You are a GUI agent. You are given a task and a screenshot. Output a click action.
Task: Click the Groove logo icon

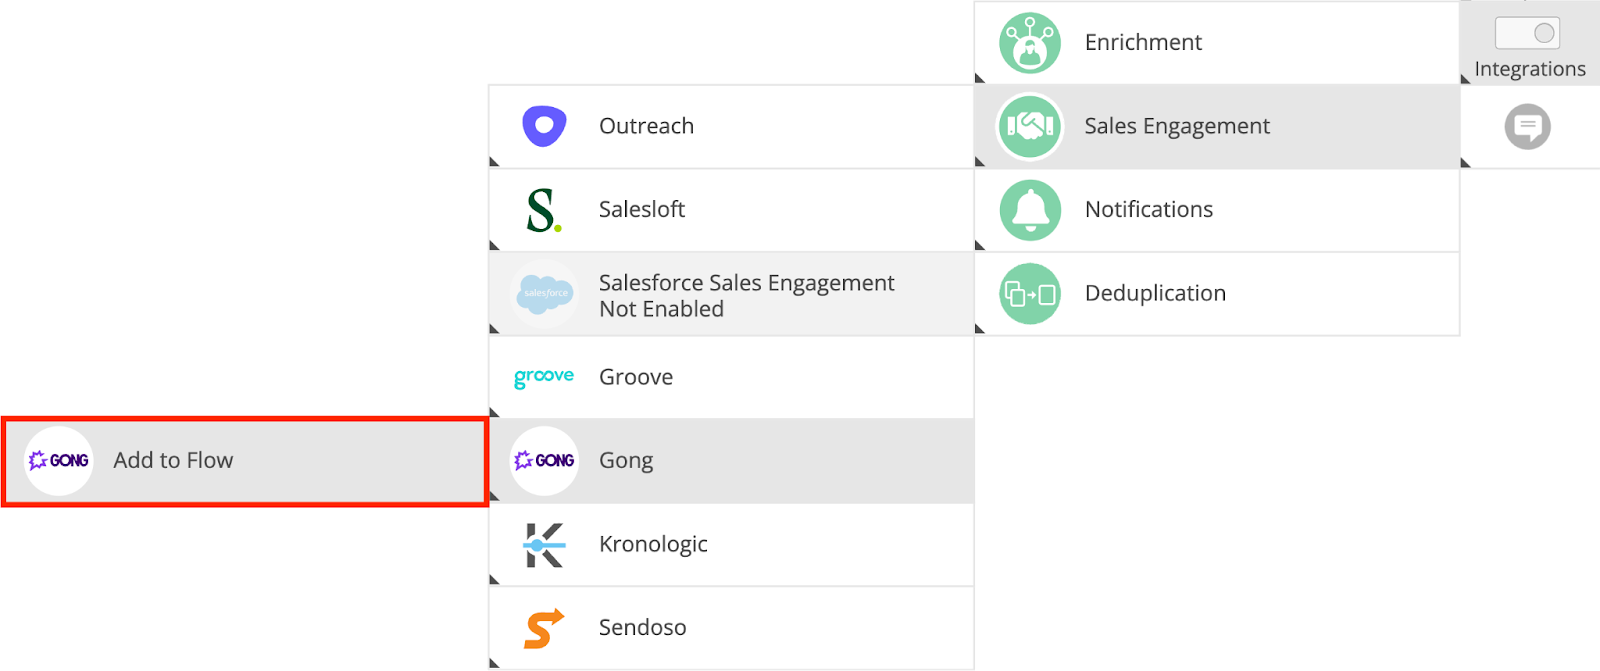[544, 377]
